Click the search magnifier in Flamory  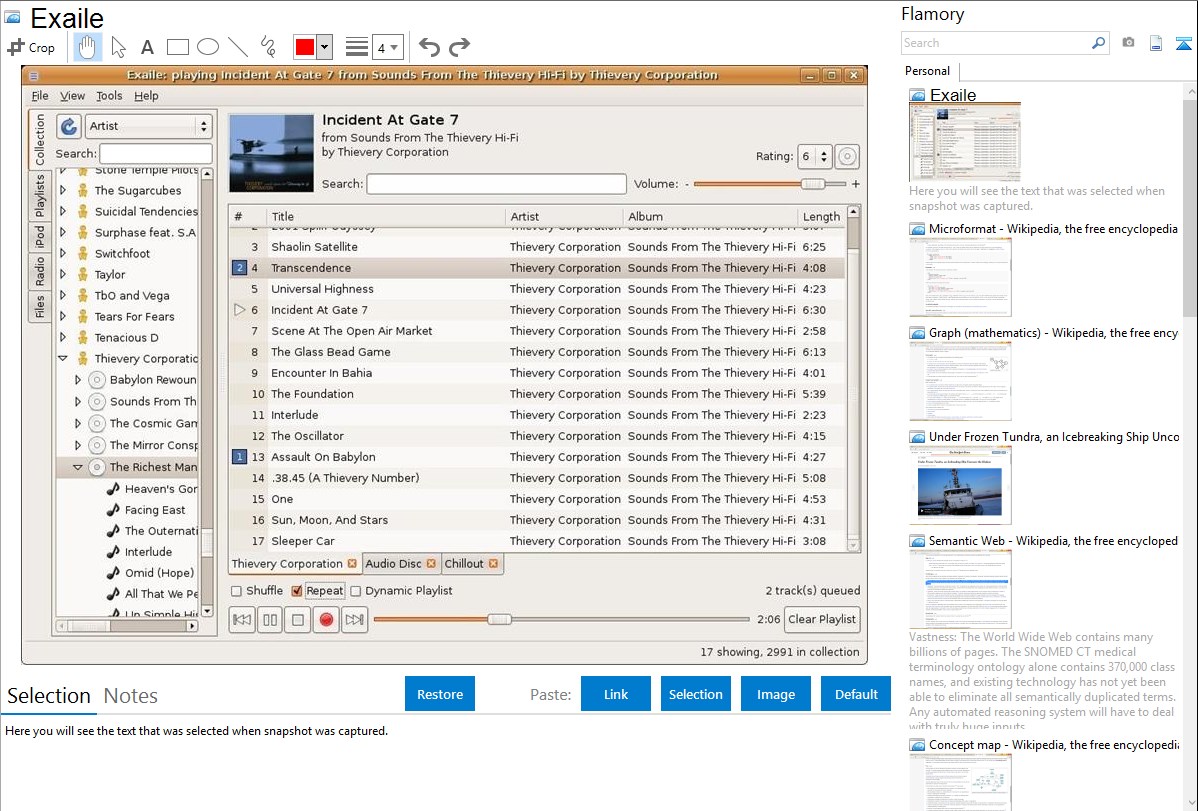click(x=1098, y=43)
